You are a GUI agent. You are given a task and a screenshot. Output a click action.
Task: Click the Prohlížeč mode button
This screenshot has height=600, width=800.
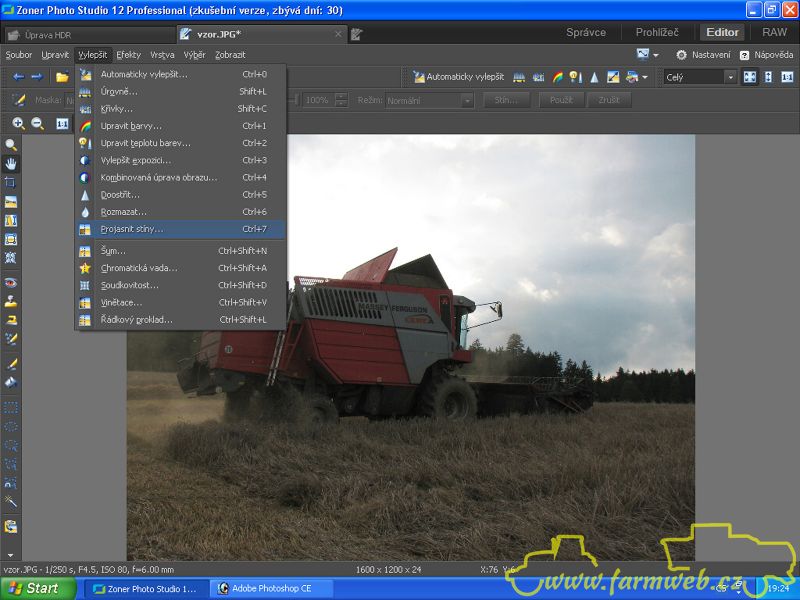click(656, 32)
